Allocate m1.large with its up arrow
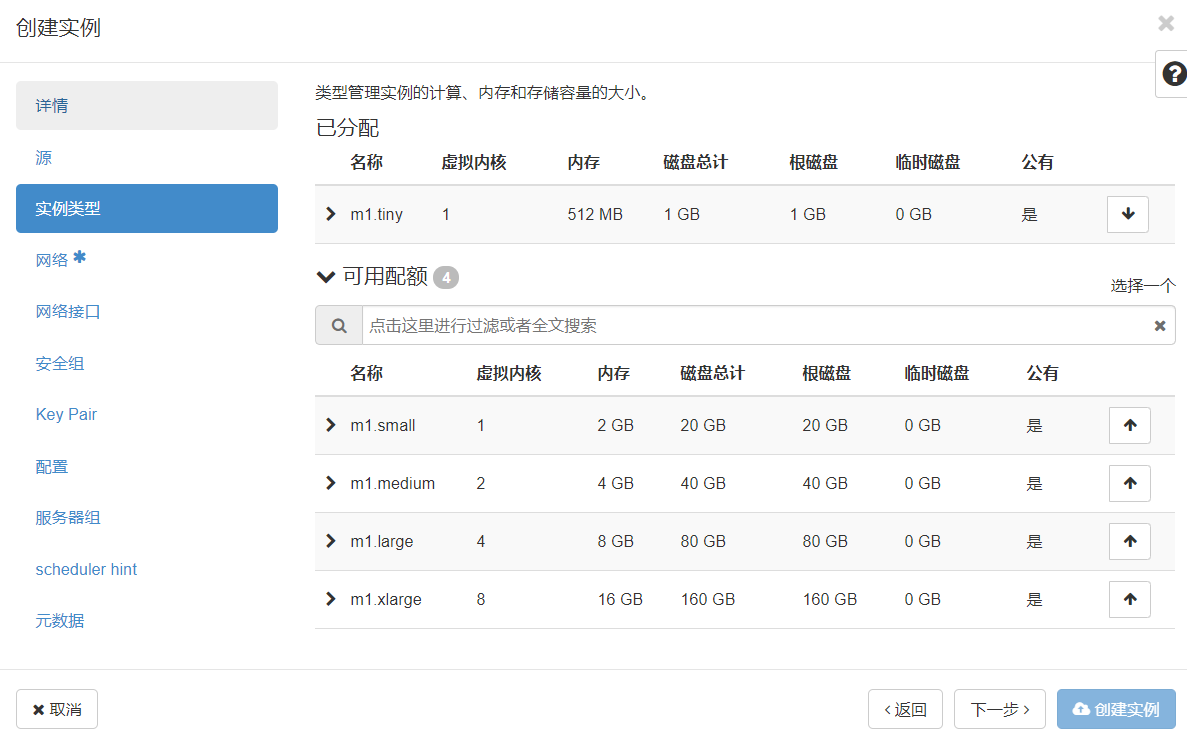1187x742 pixels. pyautogui.click(x=1129, y=541)
